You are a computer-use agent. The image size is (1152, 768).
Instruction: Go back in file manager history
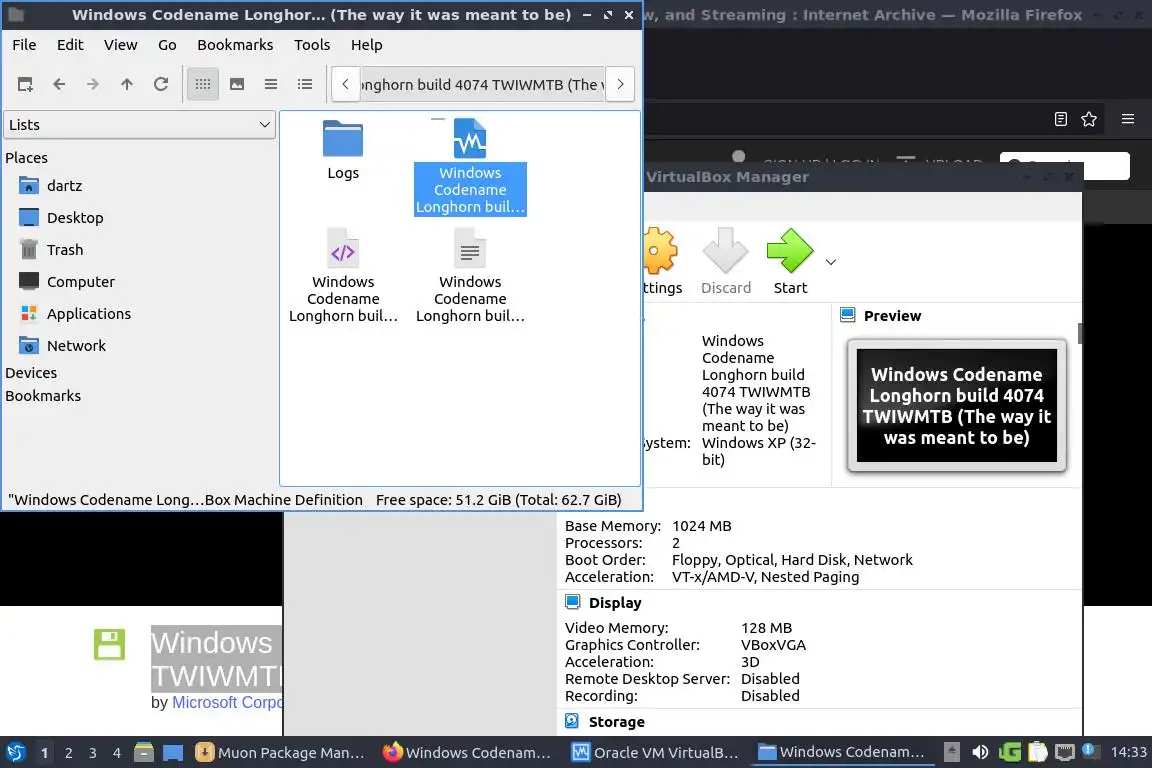pos(60,85)
